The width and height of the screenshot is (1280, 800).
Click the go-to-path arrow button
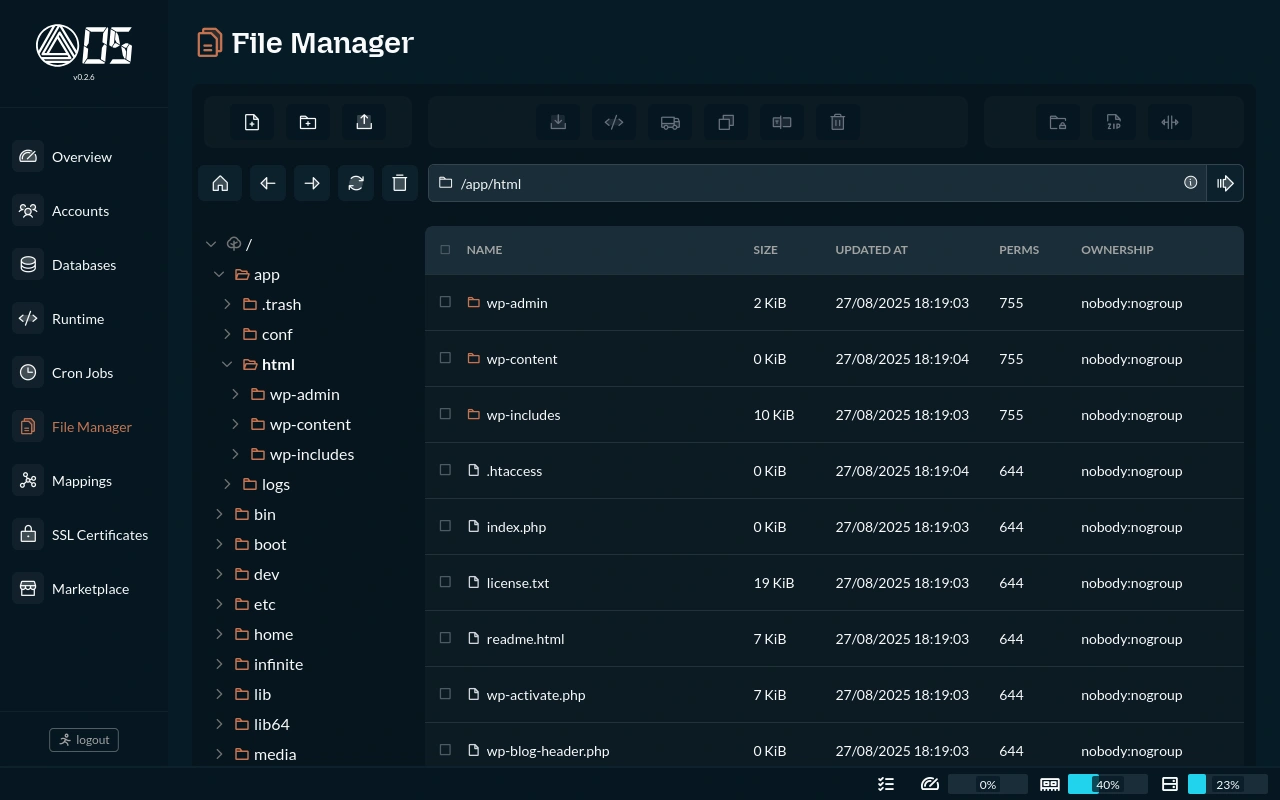tap(1225, 183)
